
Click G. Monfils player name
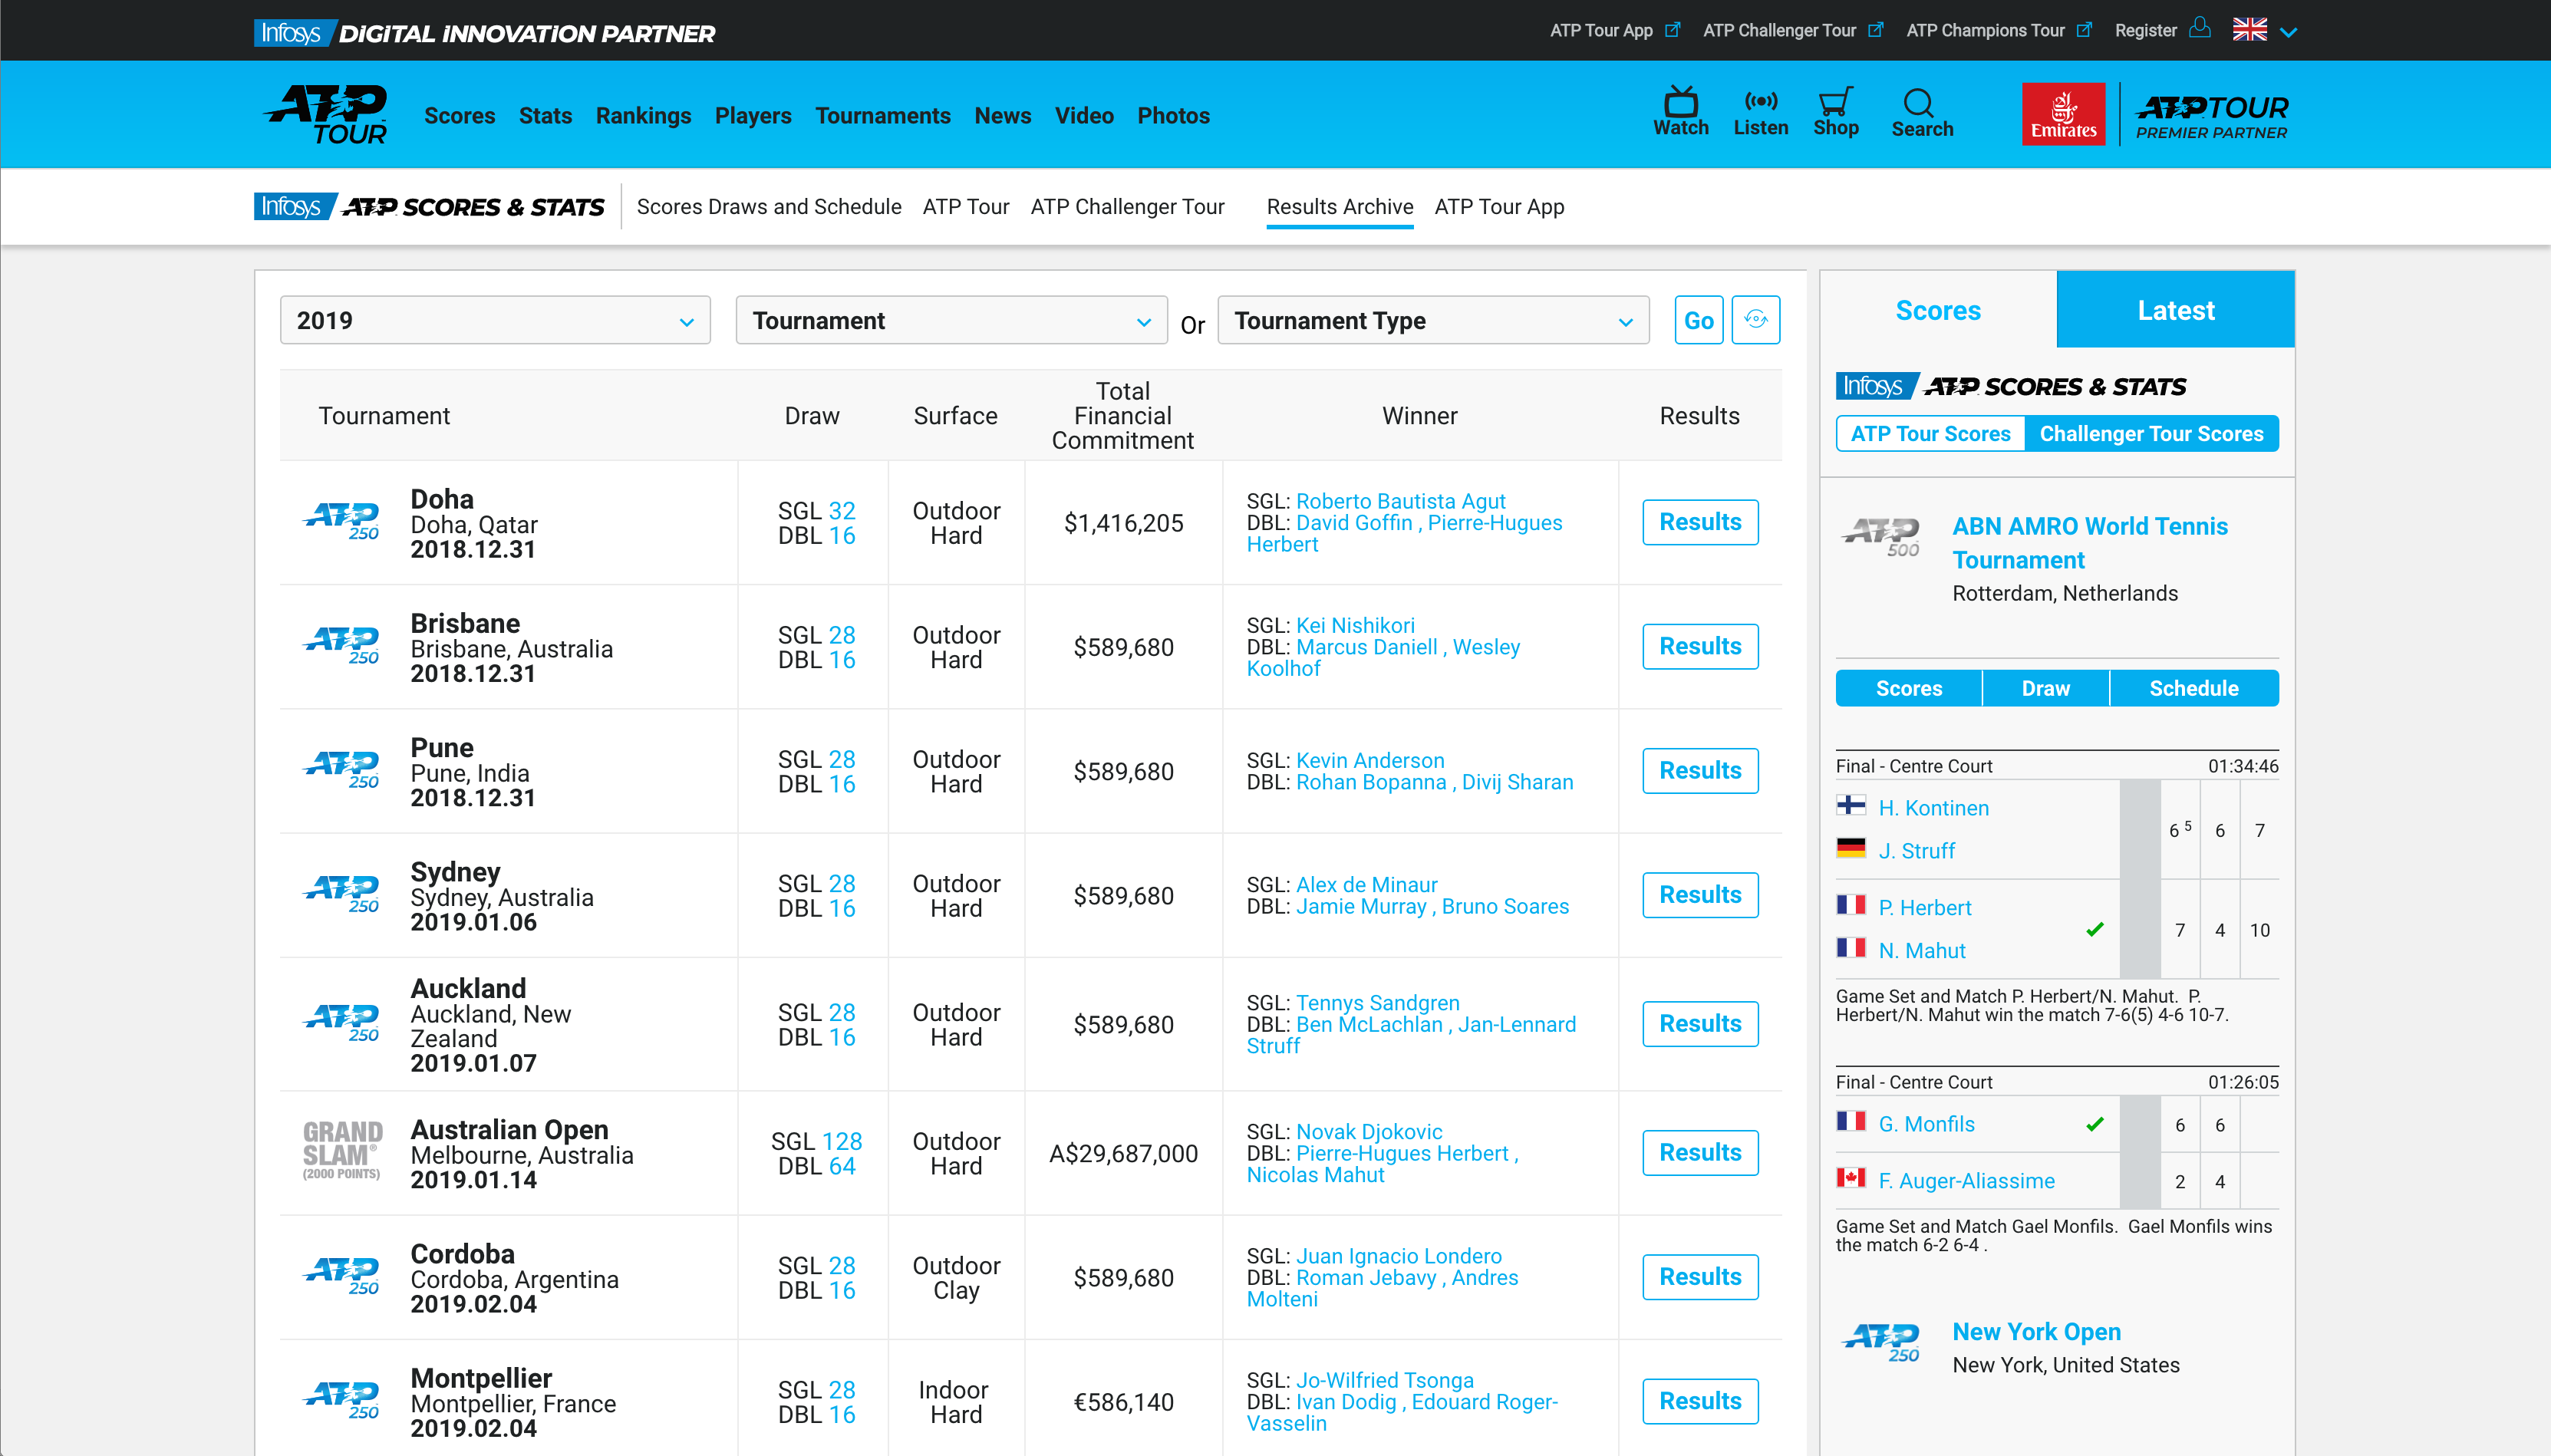pos(1926,1124)
